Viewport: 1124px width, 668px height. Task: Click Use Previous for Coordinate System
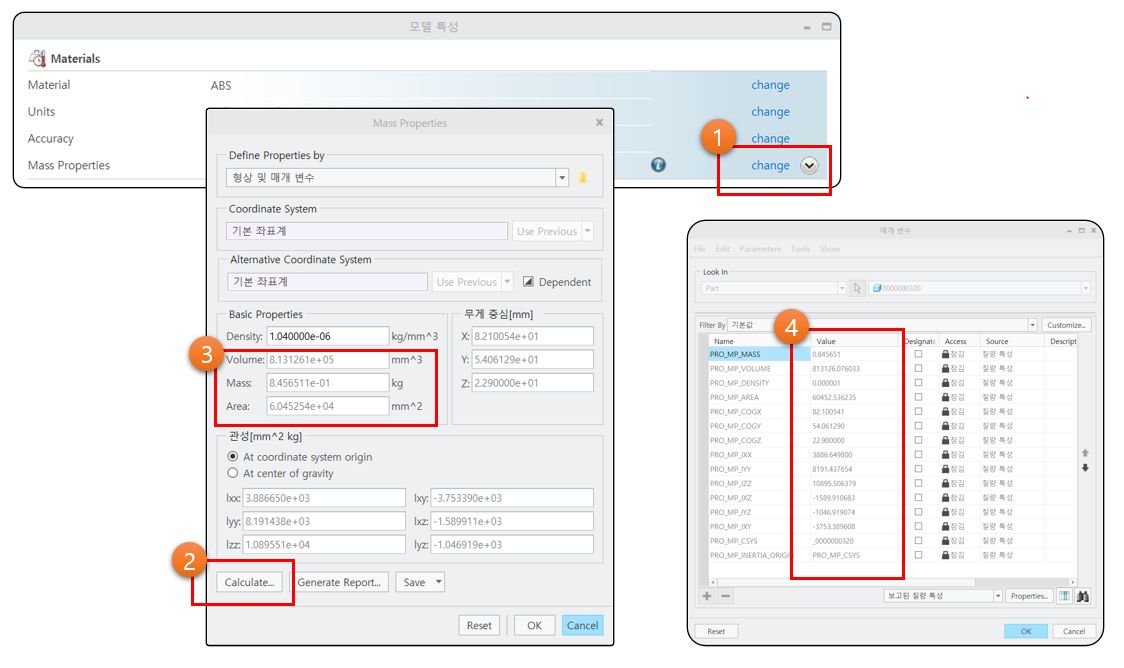coord(547,232)
